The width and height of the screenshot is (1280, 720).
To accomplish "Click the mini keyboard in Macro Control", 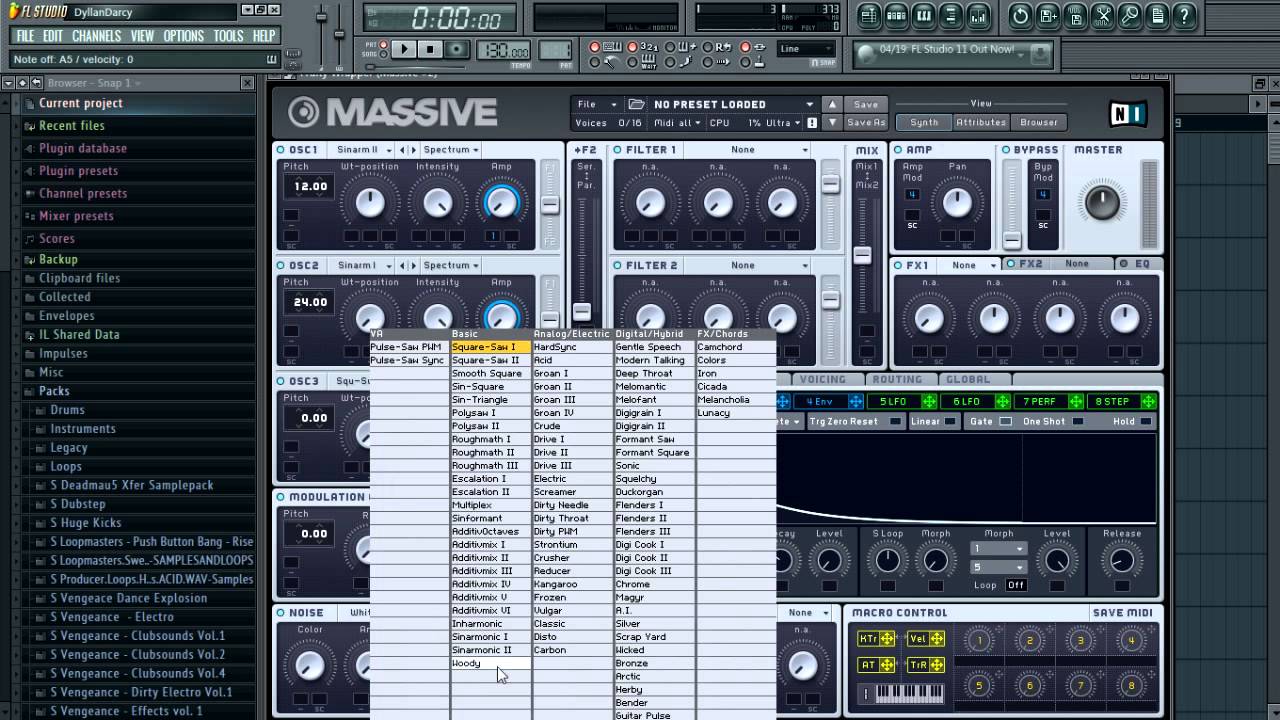I will click(908, 693).
